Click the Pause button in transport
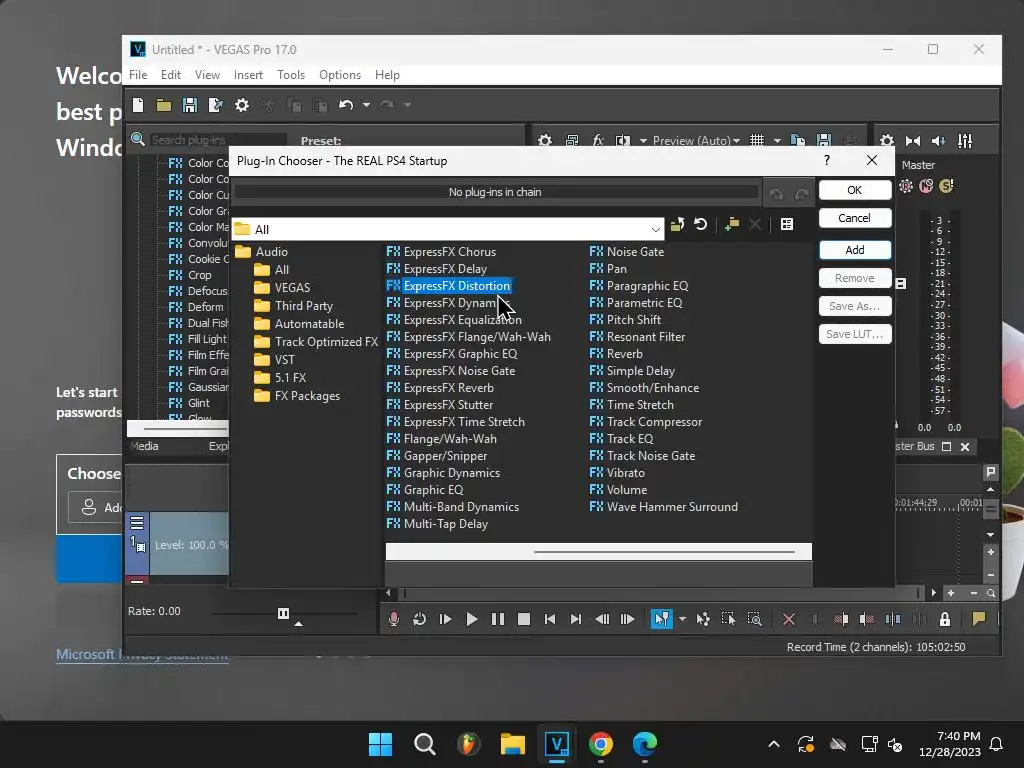The image size is (1024, 768). click(x=498, y=618)
